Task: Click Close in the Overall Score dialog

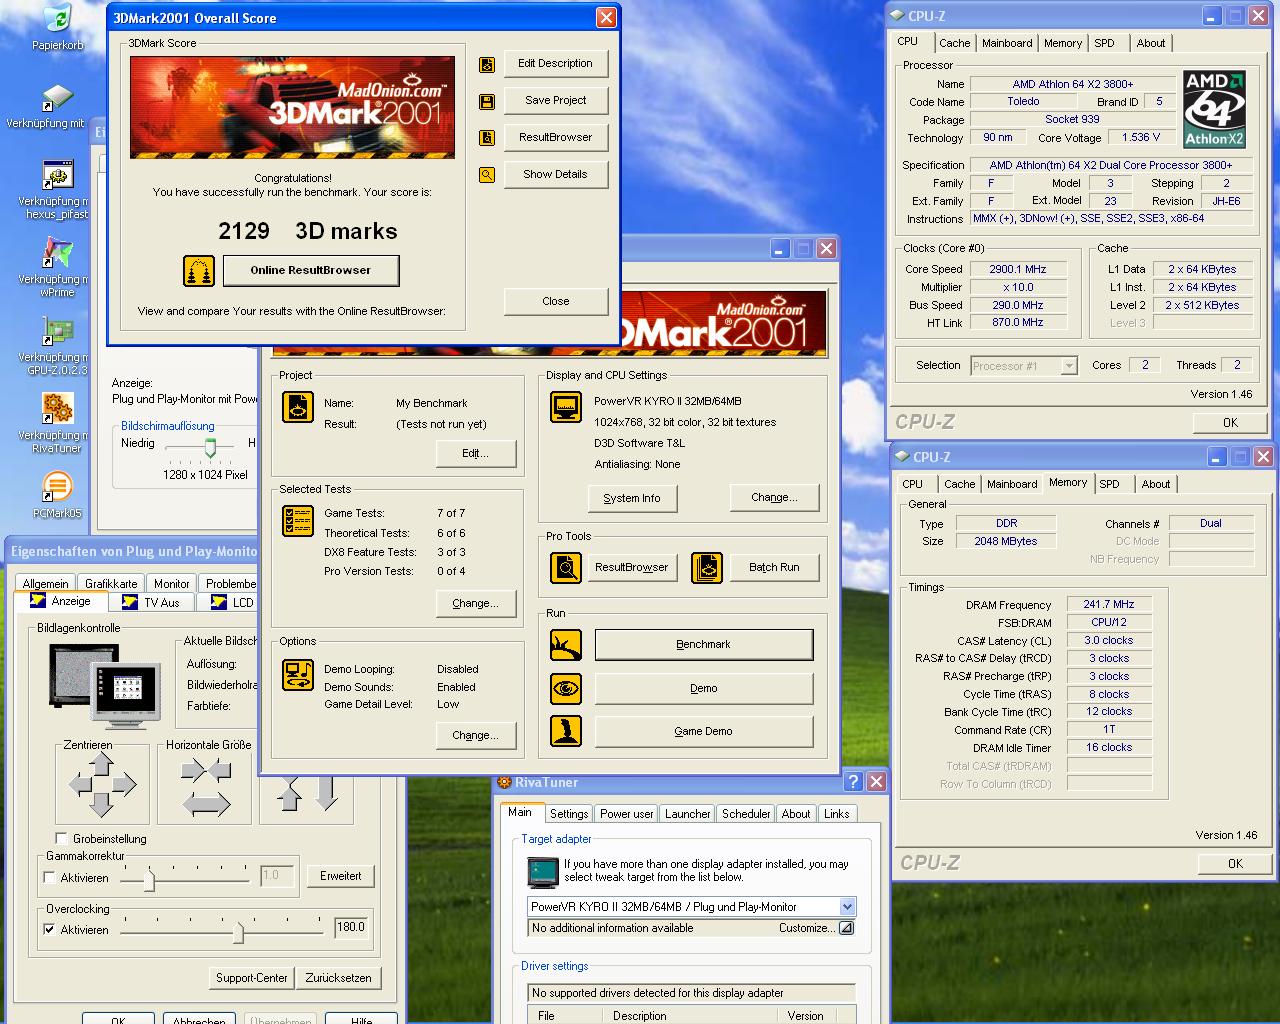Action: 556,301
